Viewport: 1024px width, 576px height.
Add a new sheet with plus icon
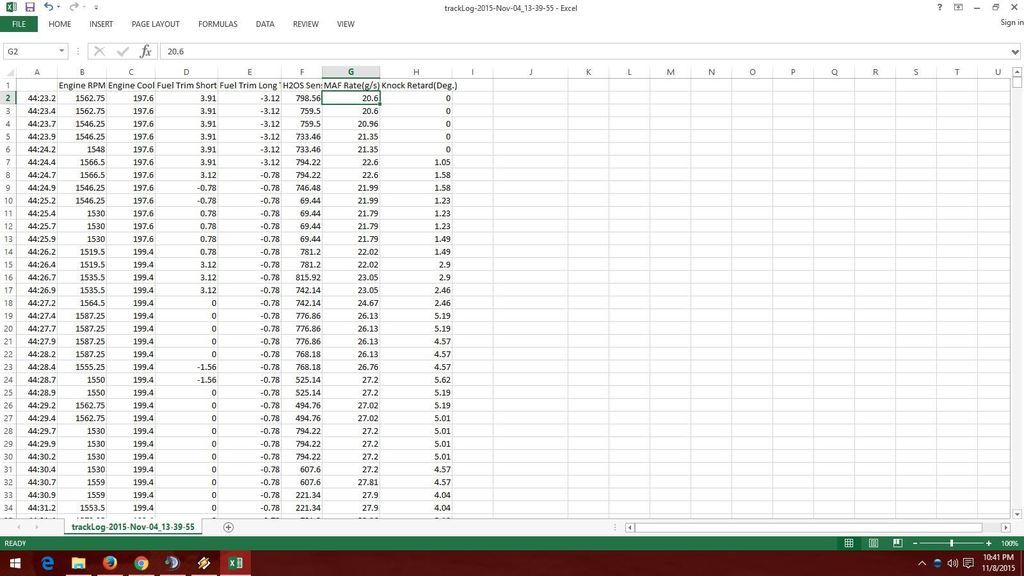pos(228,527)
